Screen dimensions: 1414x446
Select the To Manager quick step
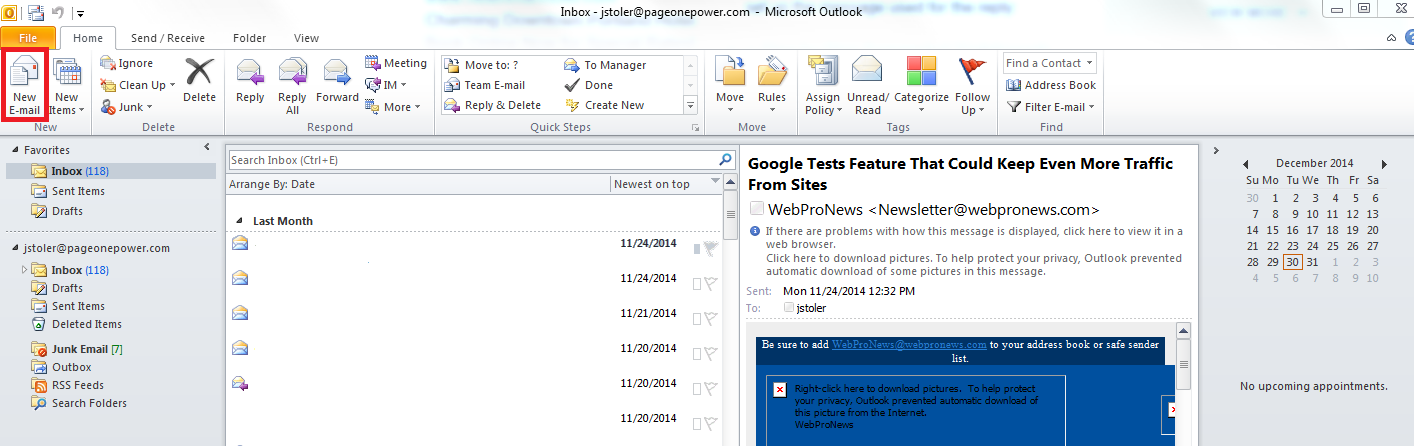[605, 65]
